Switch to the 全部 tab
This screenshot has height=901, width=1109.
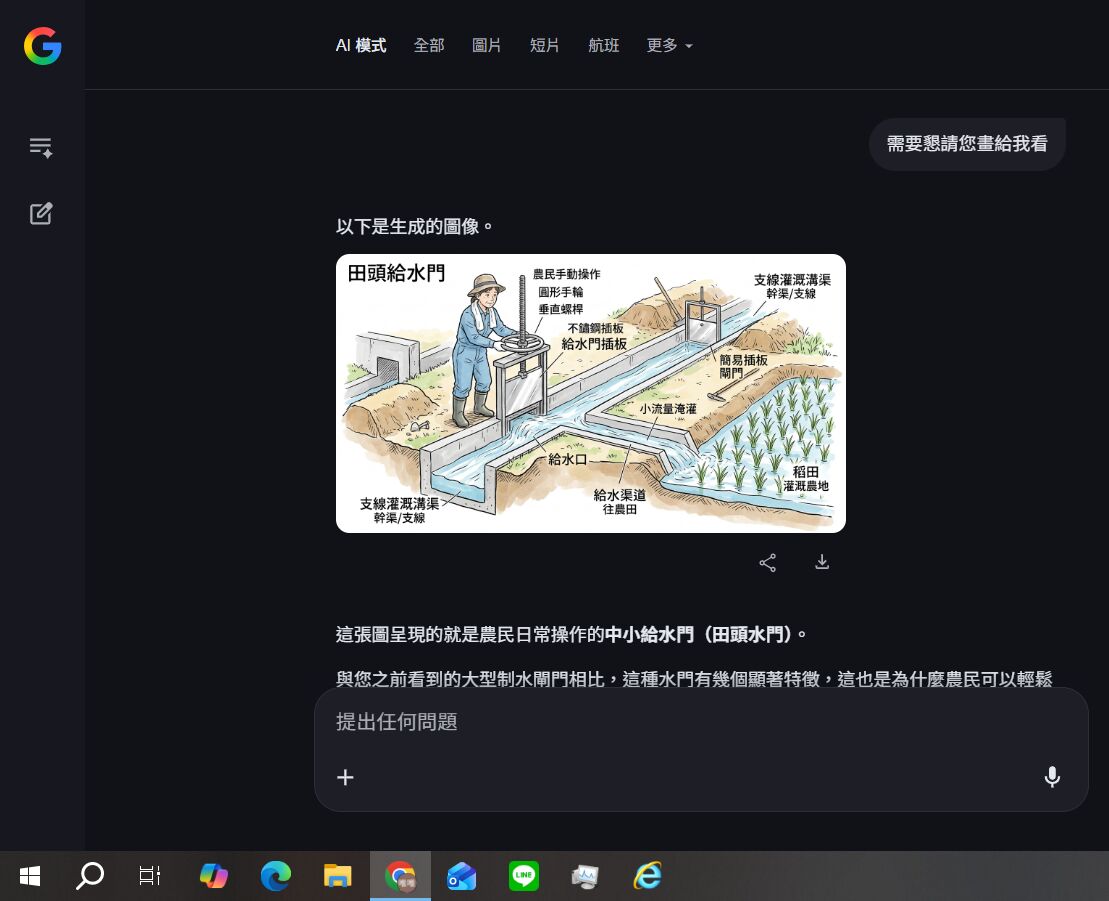point(429,46)
